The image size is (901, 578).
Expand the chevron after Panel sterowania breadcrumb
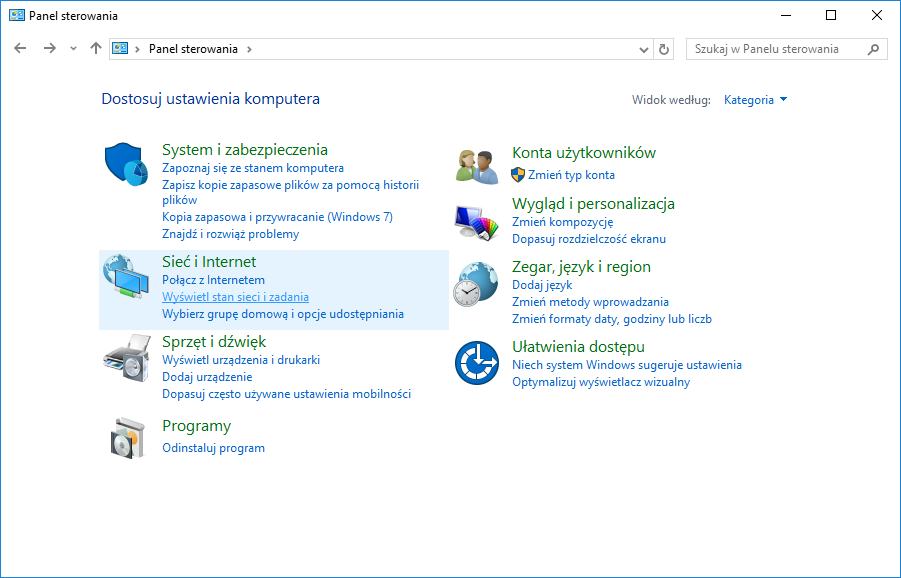249,49
